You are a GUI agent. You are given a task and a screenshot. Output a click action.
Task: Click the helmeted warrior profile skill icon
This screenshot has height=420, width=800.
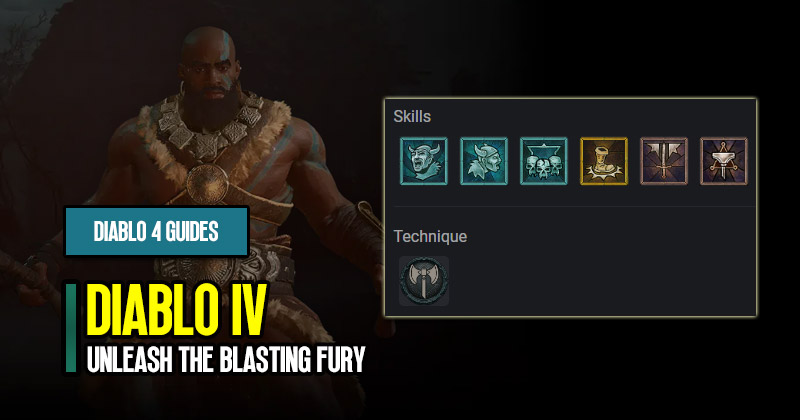[484, 161]
